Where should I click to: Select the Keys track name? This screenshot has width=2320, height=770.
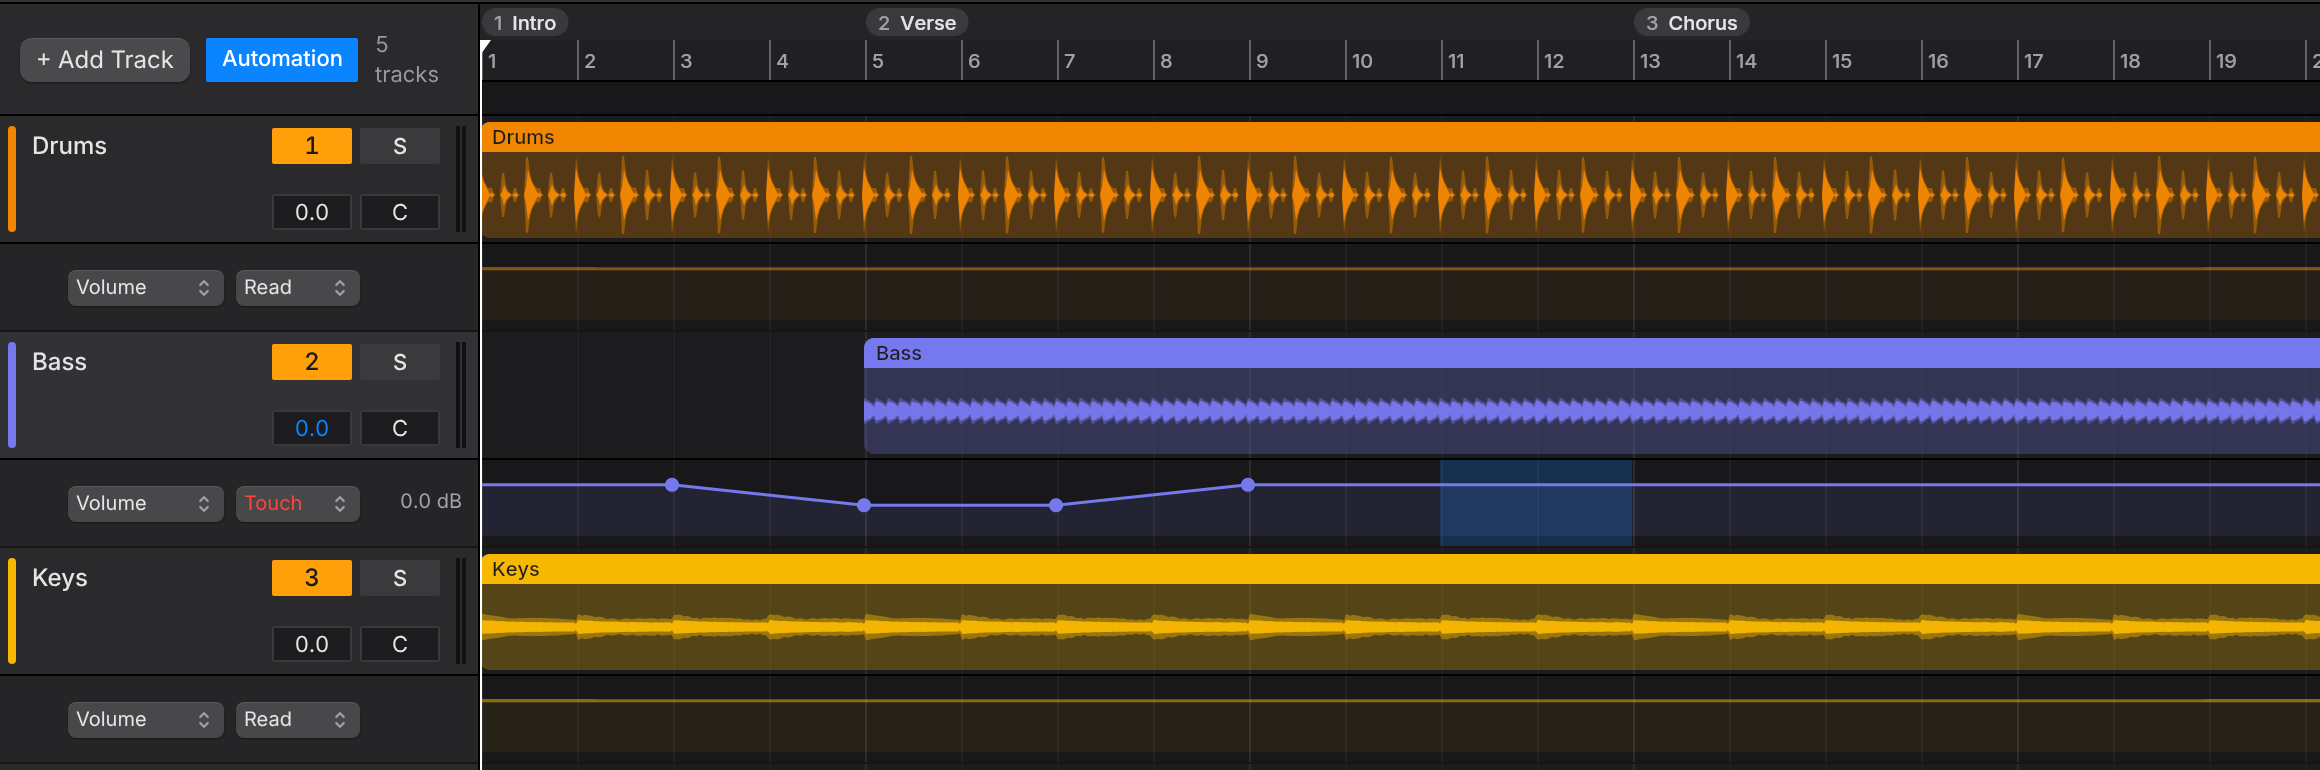(60, 578)
